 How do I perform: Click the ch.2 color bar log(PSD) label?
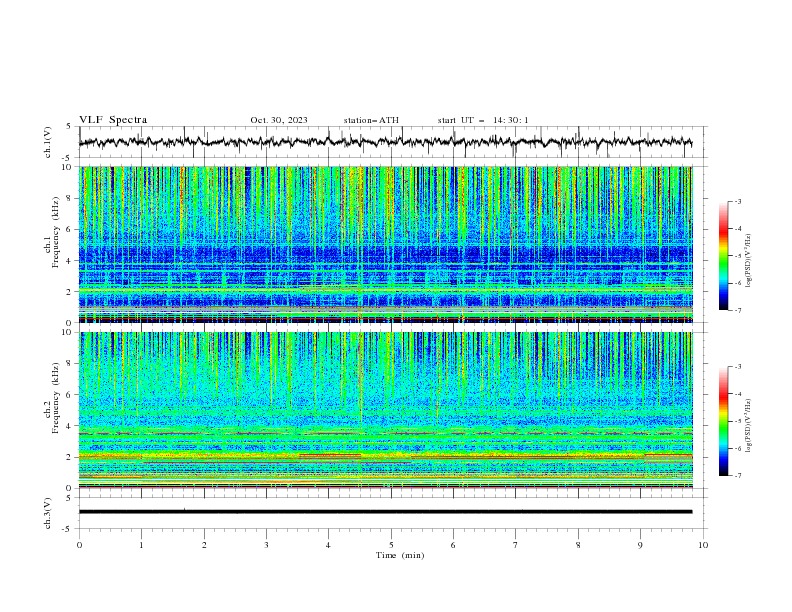click(748, 425)
